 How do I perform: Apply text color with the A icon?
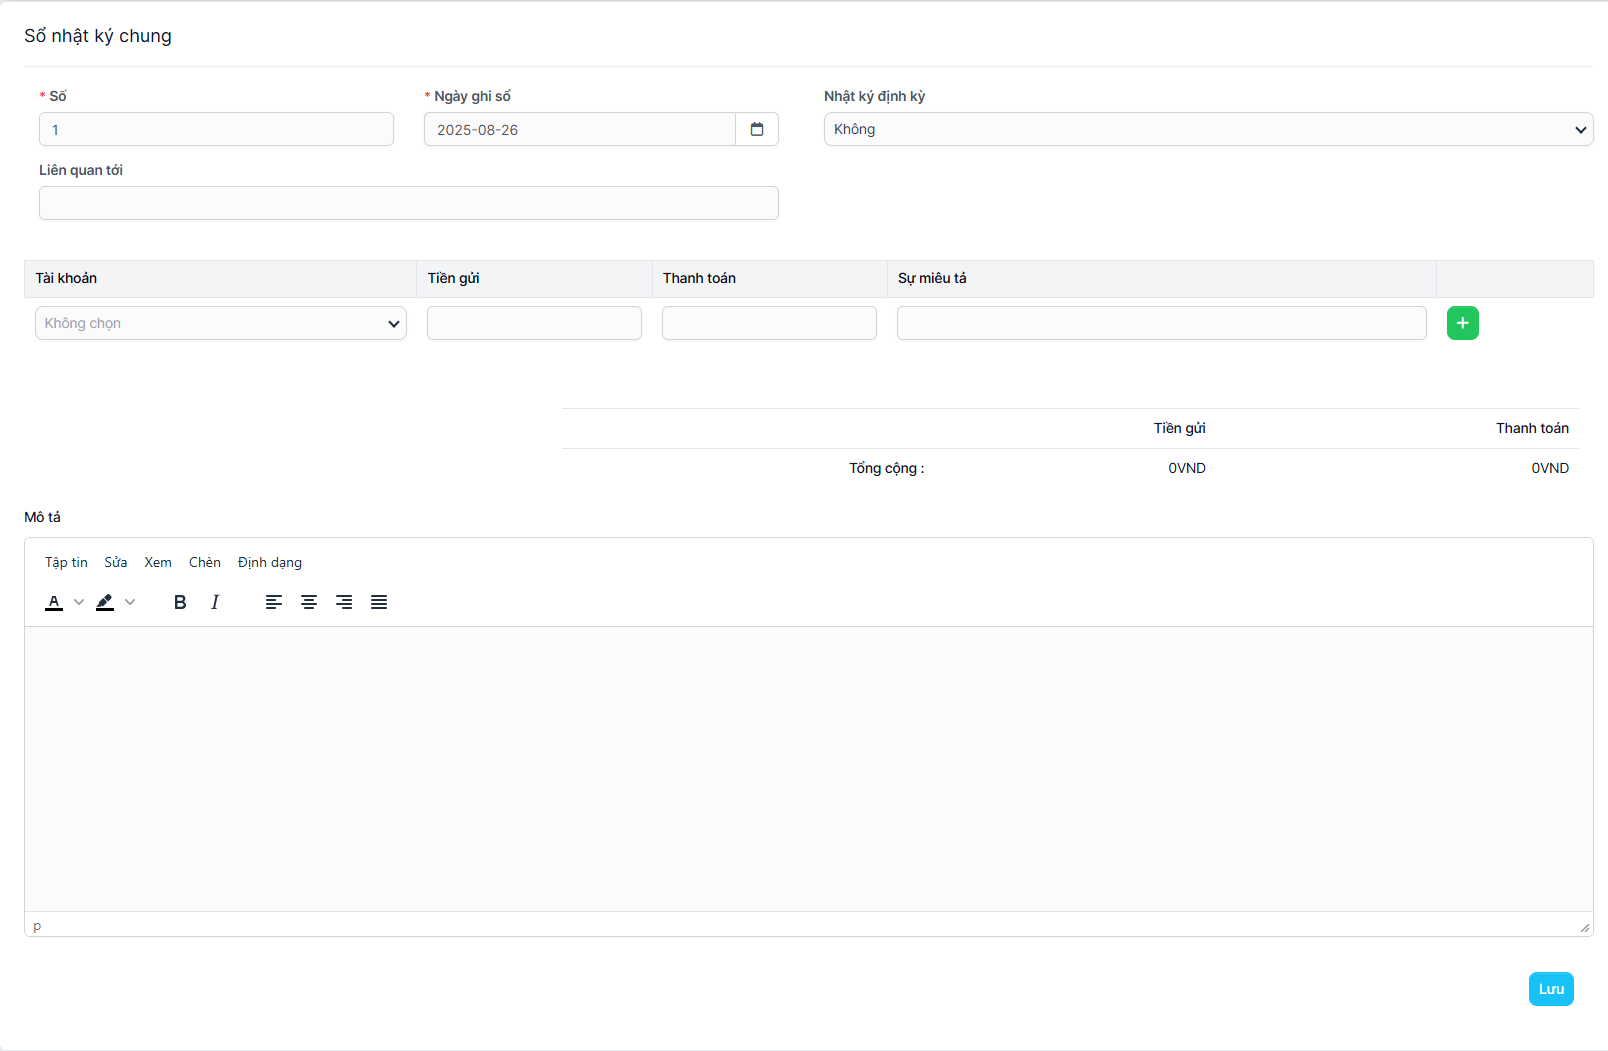[54, 602]
